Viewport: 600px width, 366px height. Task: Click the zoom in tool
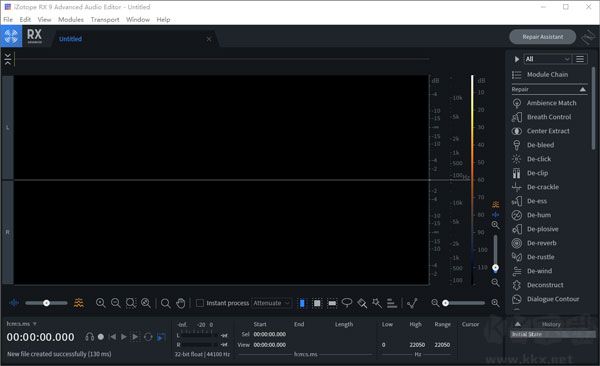click(x=101, y=303)
